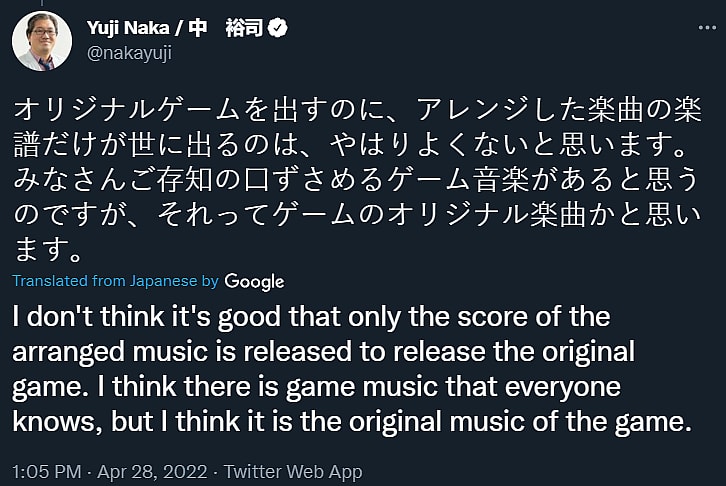Open the "Twitter Web App" source link
726x486 pixels.
click(x=294, y=471)
